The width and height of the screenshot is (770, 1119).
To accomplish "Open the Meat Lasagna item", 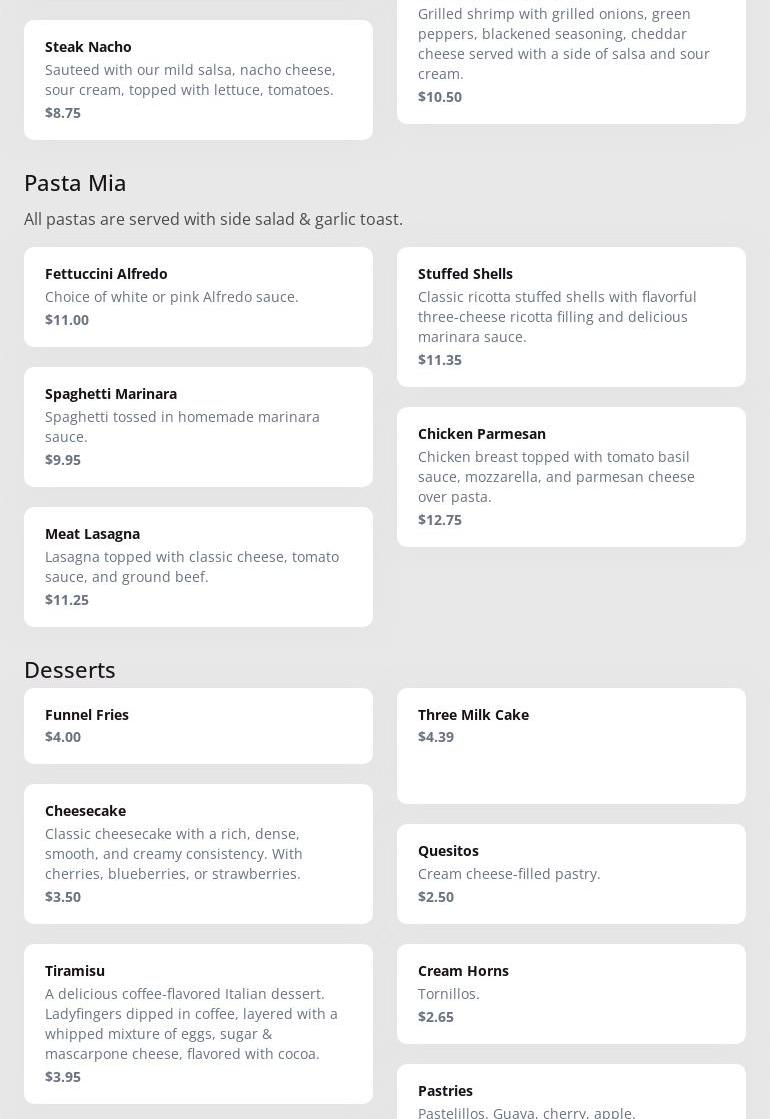I will click(x=198, y=566).
